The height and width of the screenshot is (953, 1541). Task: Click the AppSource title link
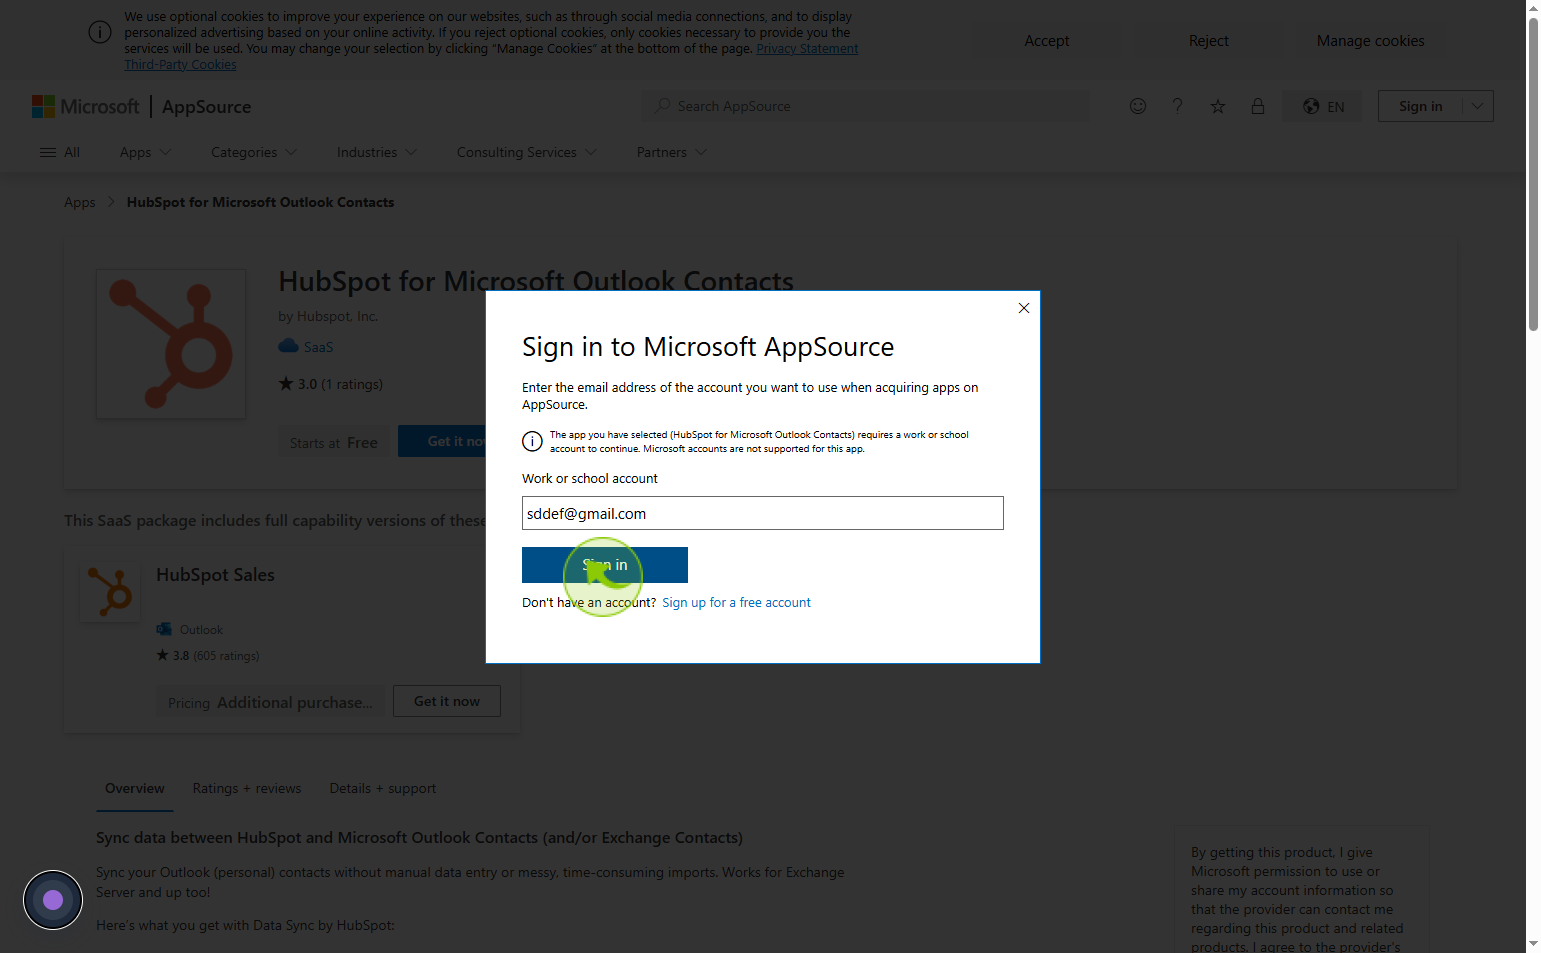pos(206,106)
